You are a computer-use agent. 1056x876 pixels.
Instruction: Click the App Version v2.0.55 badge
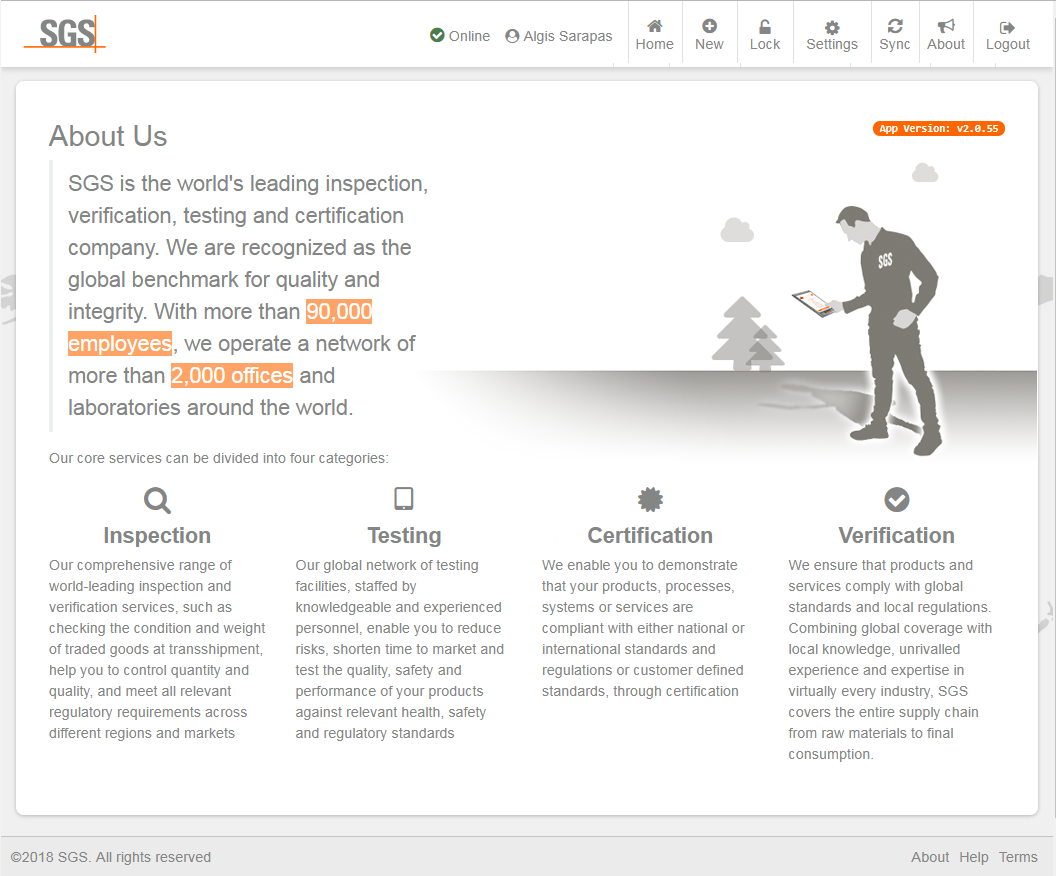pyautogui.click(x=939, y=129)
